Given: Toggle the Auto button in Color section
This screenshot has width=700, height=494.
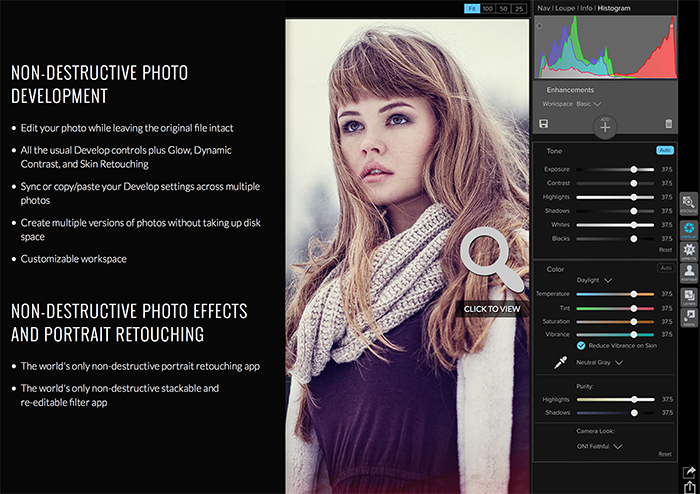Looking at the screenshot, I should click(664, 268).
